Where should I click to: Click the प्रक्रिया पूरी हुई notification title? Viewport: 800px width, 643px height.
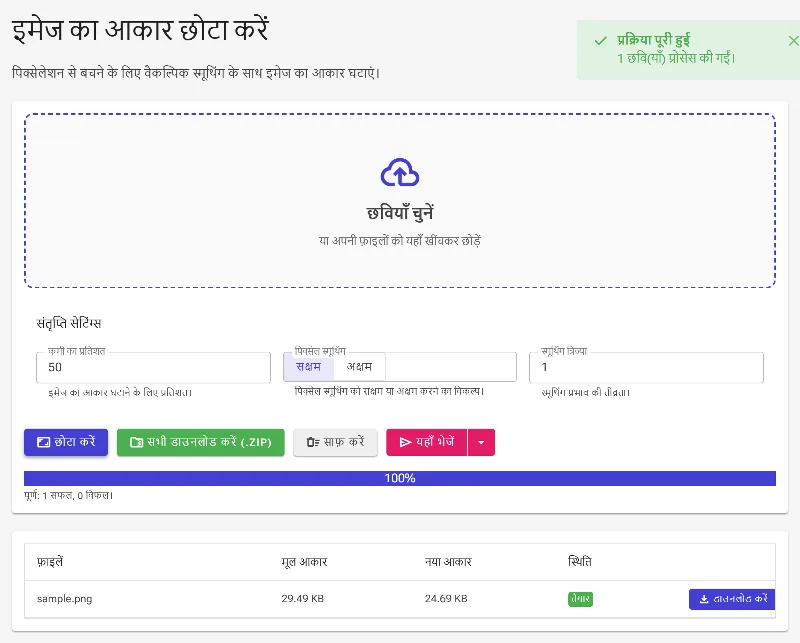[653, 40]
